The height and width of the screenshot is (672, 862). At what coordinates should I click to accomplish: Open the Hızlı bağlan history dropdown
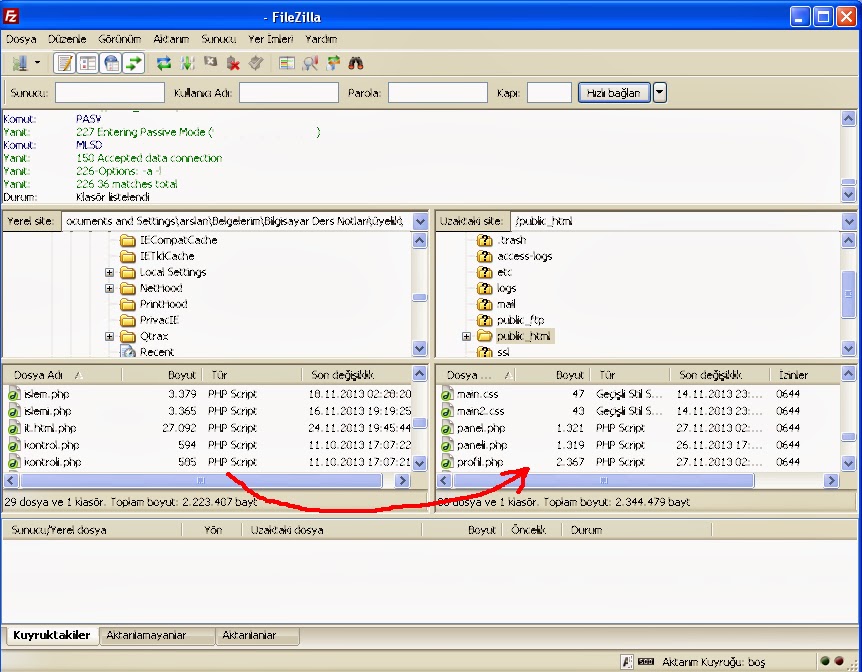coord(659,92)
